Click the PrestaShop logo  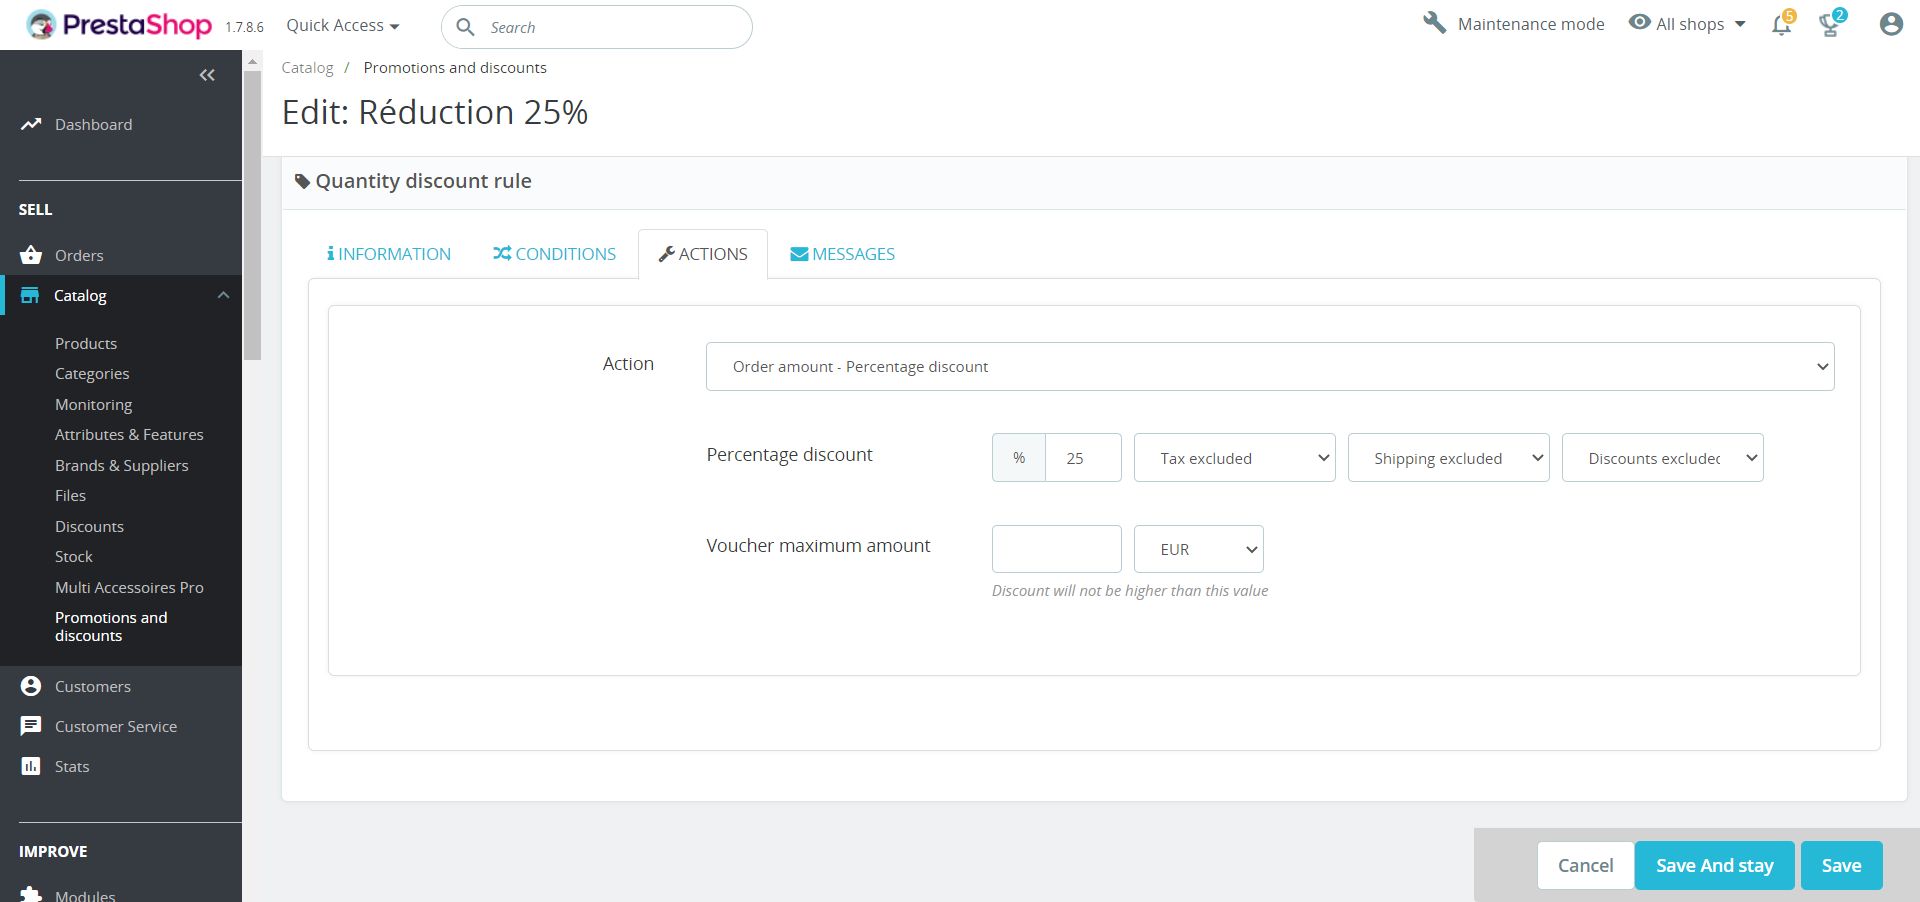point(119,25)
